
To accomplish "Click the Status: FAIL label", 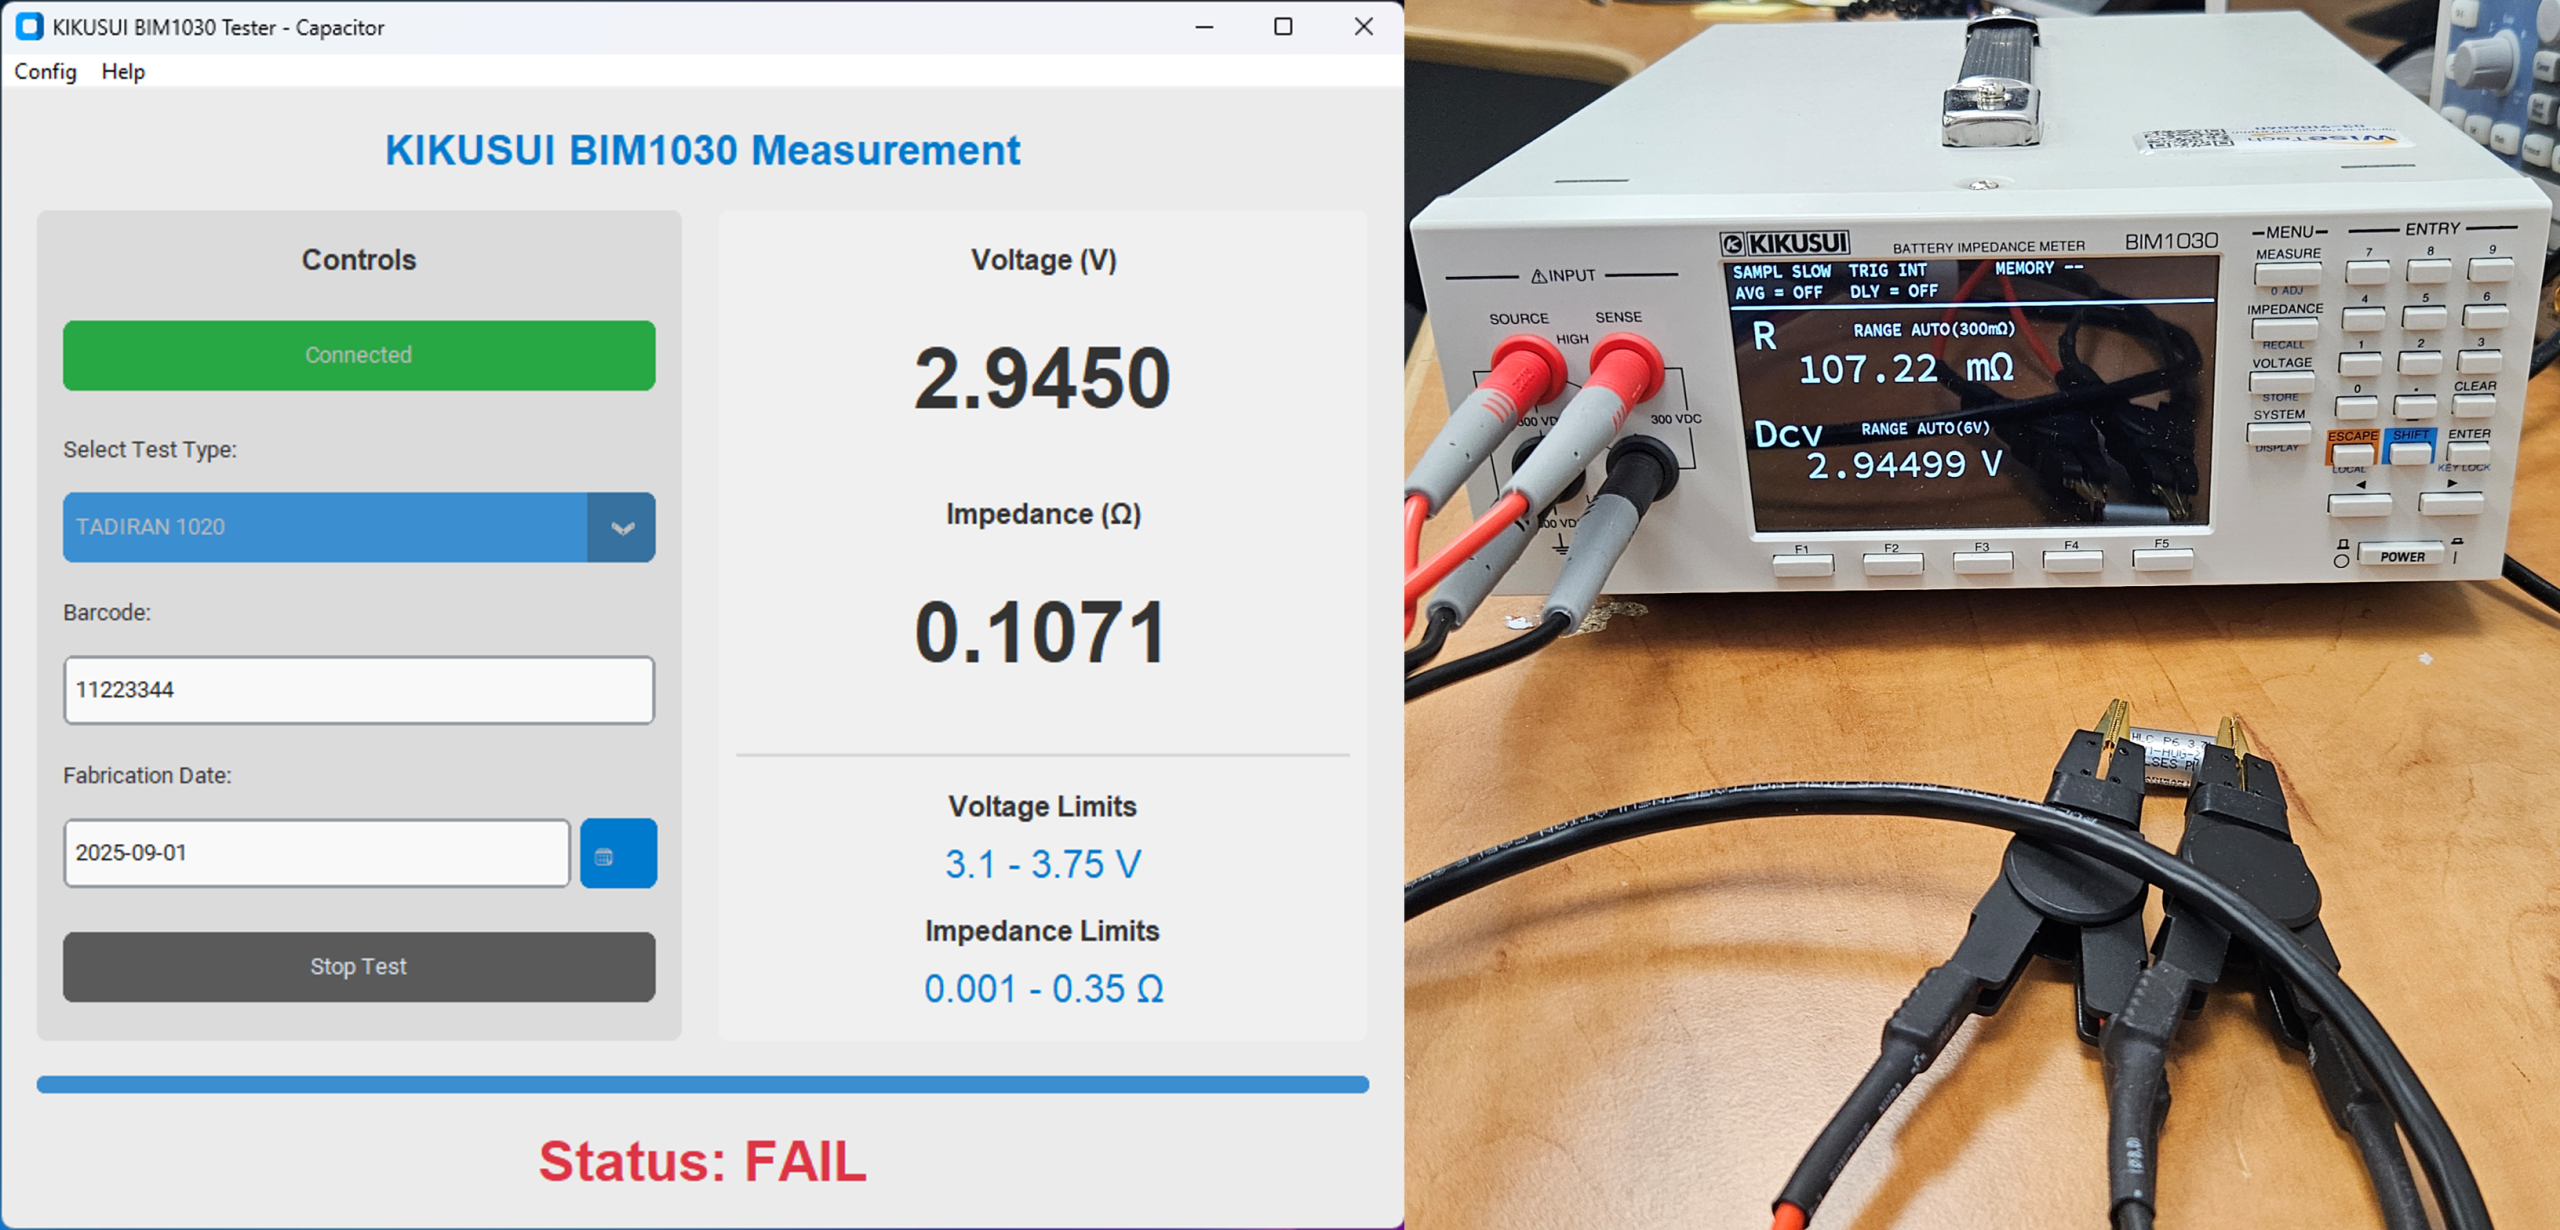I will click(x=702, y=1161).
